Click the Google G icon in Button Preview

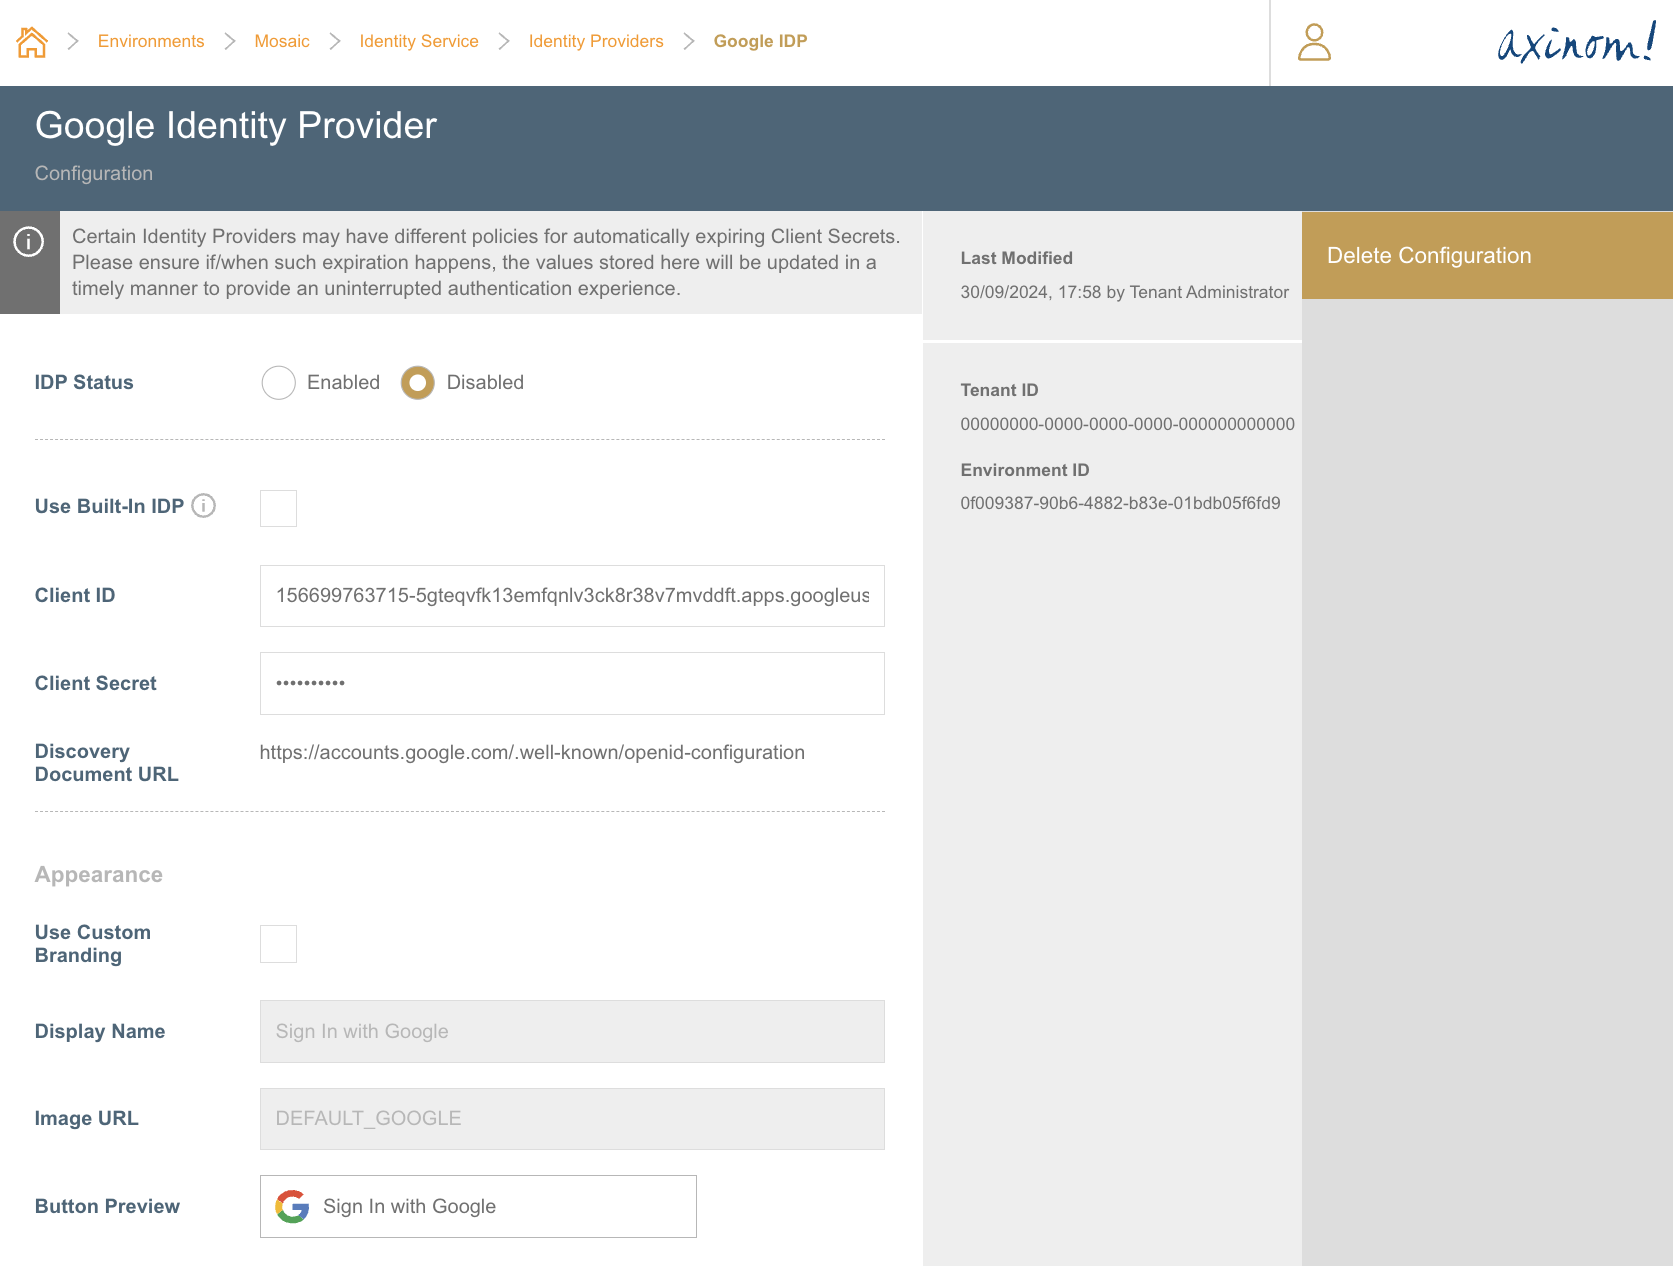(x=291, y=1206)
